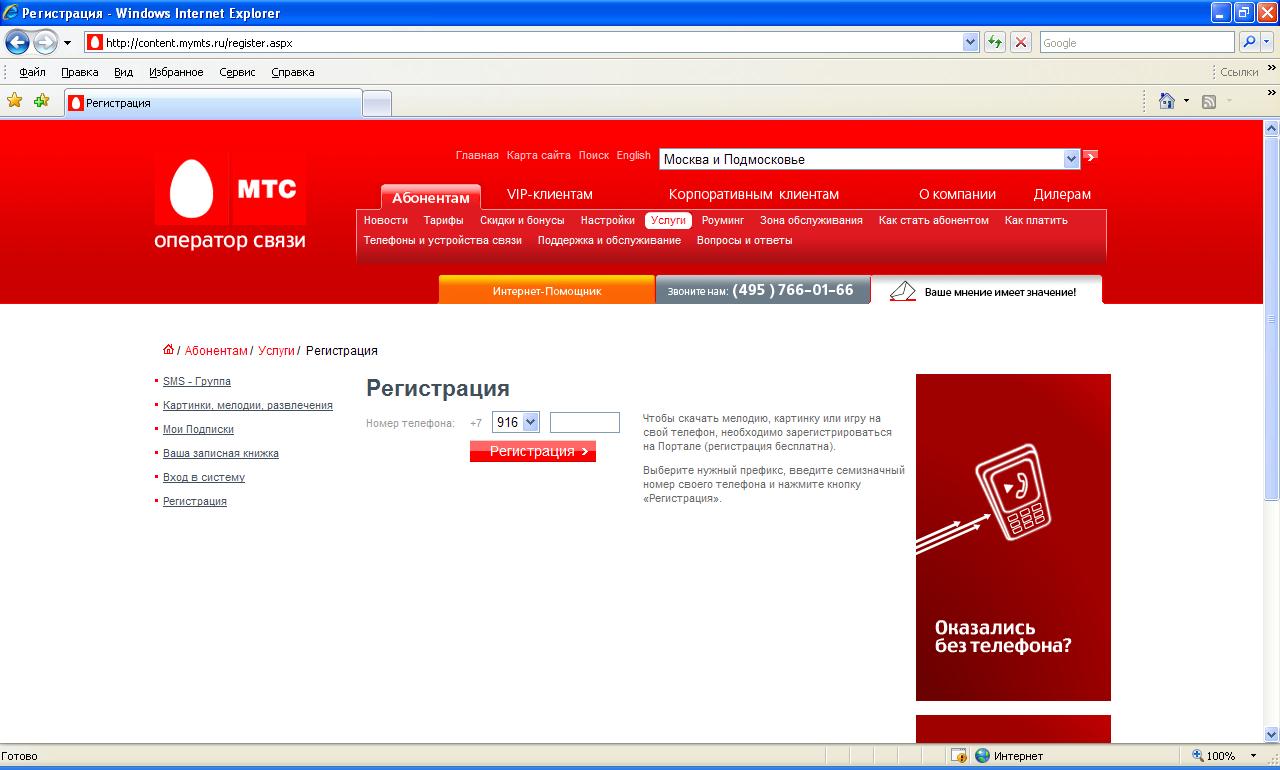Screen dimensions: 1280x770
Task: Select the Корпоративным клиентам tab
Action: (754, 194)
